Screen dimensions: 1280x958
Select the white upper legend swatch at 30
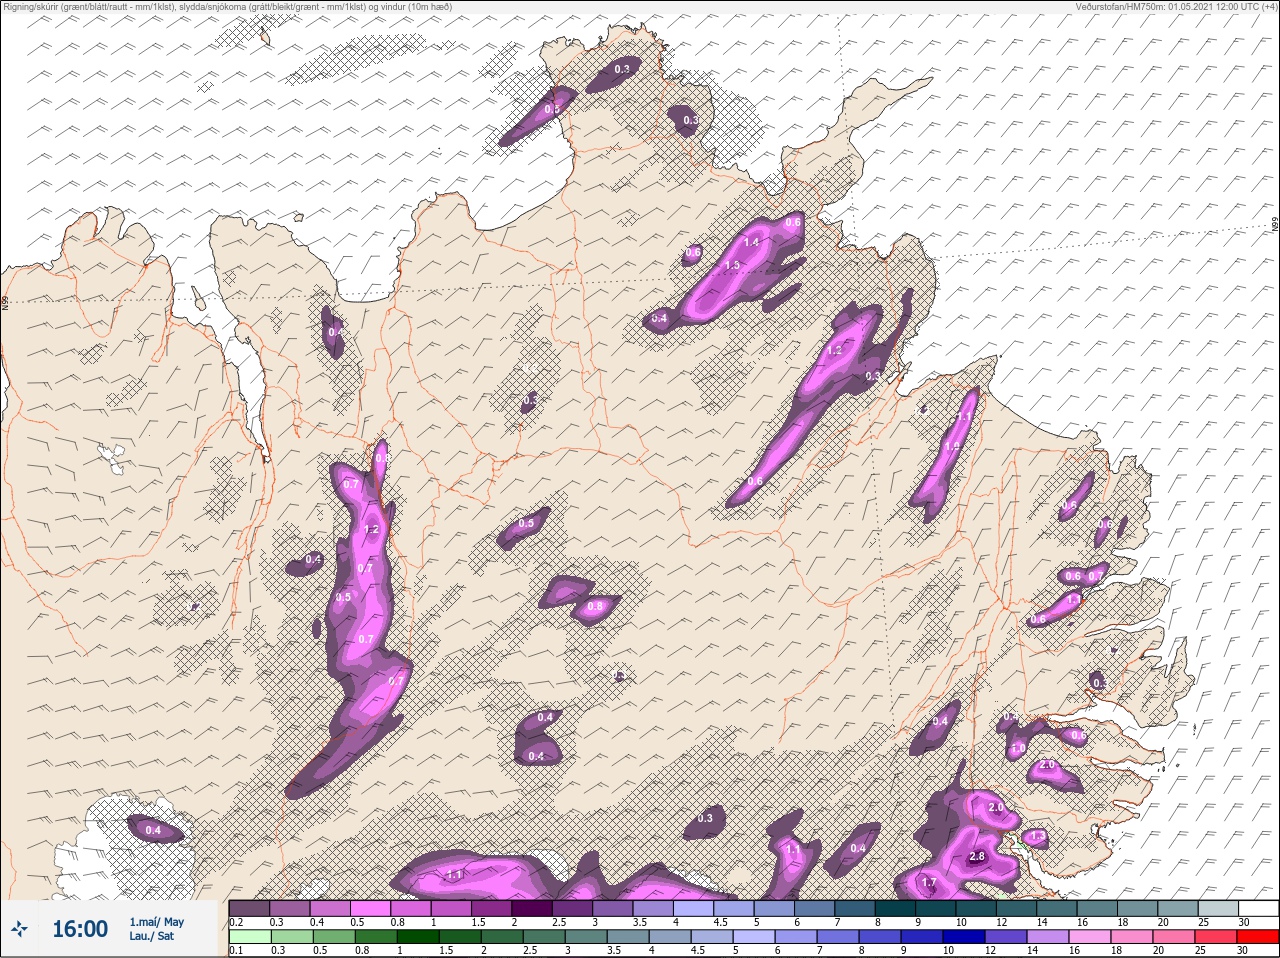pos(1259,908)
